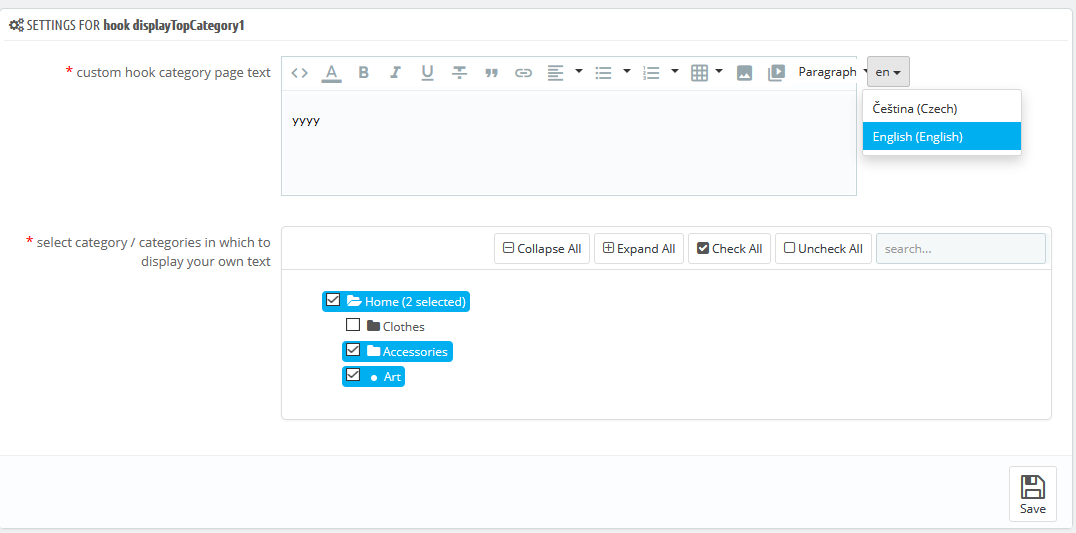The width and height of the screenshot is (1076, 533).
Task: Click Check All button
Action: pyautogui.click(x=729, y=248)
